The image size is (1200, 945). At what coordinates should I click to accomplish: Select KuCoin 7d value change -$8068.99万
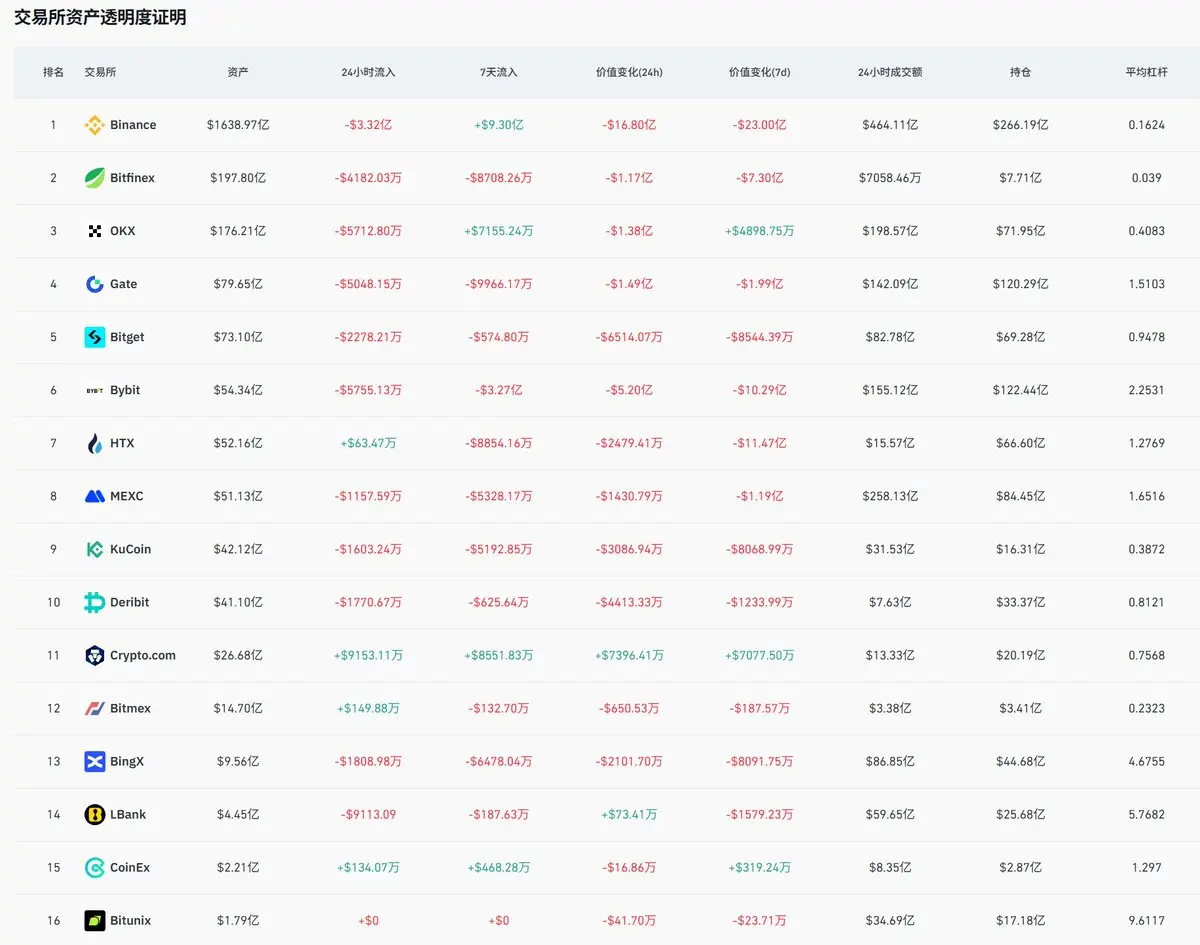759,549
